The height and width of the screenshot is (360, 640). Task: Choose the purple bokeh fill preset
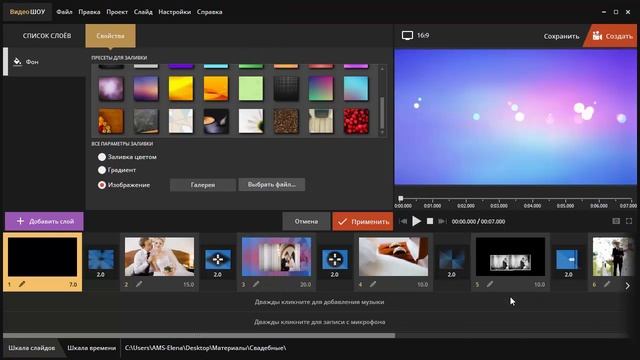tap(111, 88)
